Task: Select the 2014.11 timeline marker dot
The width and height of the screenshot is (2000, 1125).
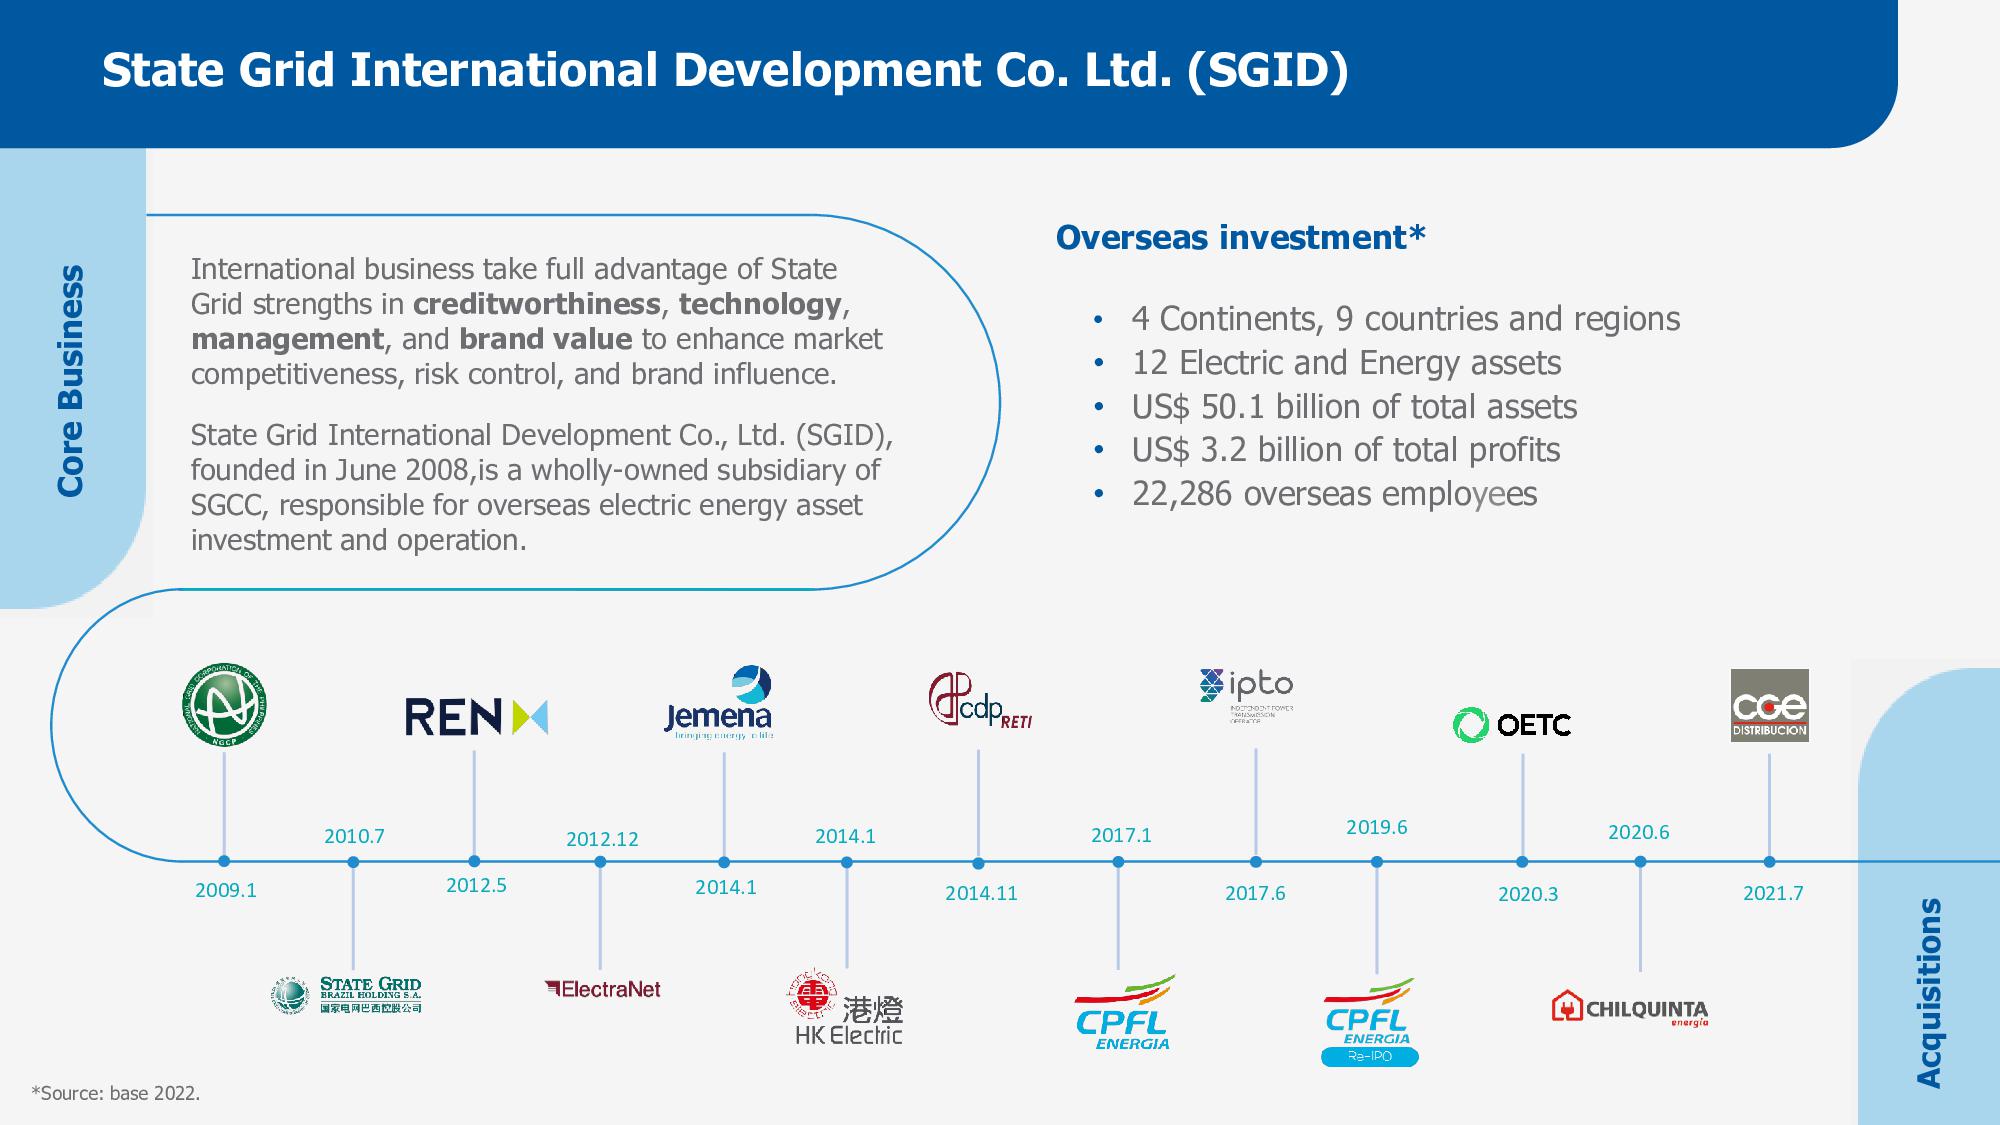Action: point(978,863)
